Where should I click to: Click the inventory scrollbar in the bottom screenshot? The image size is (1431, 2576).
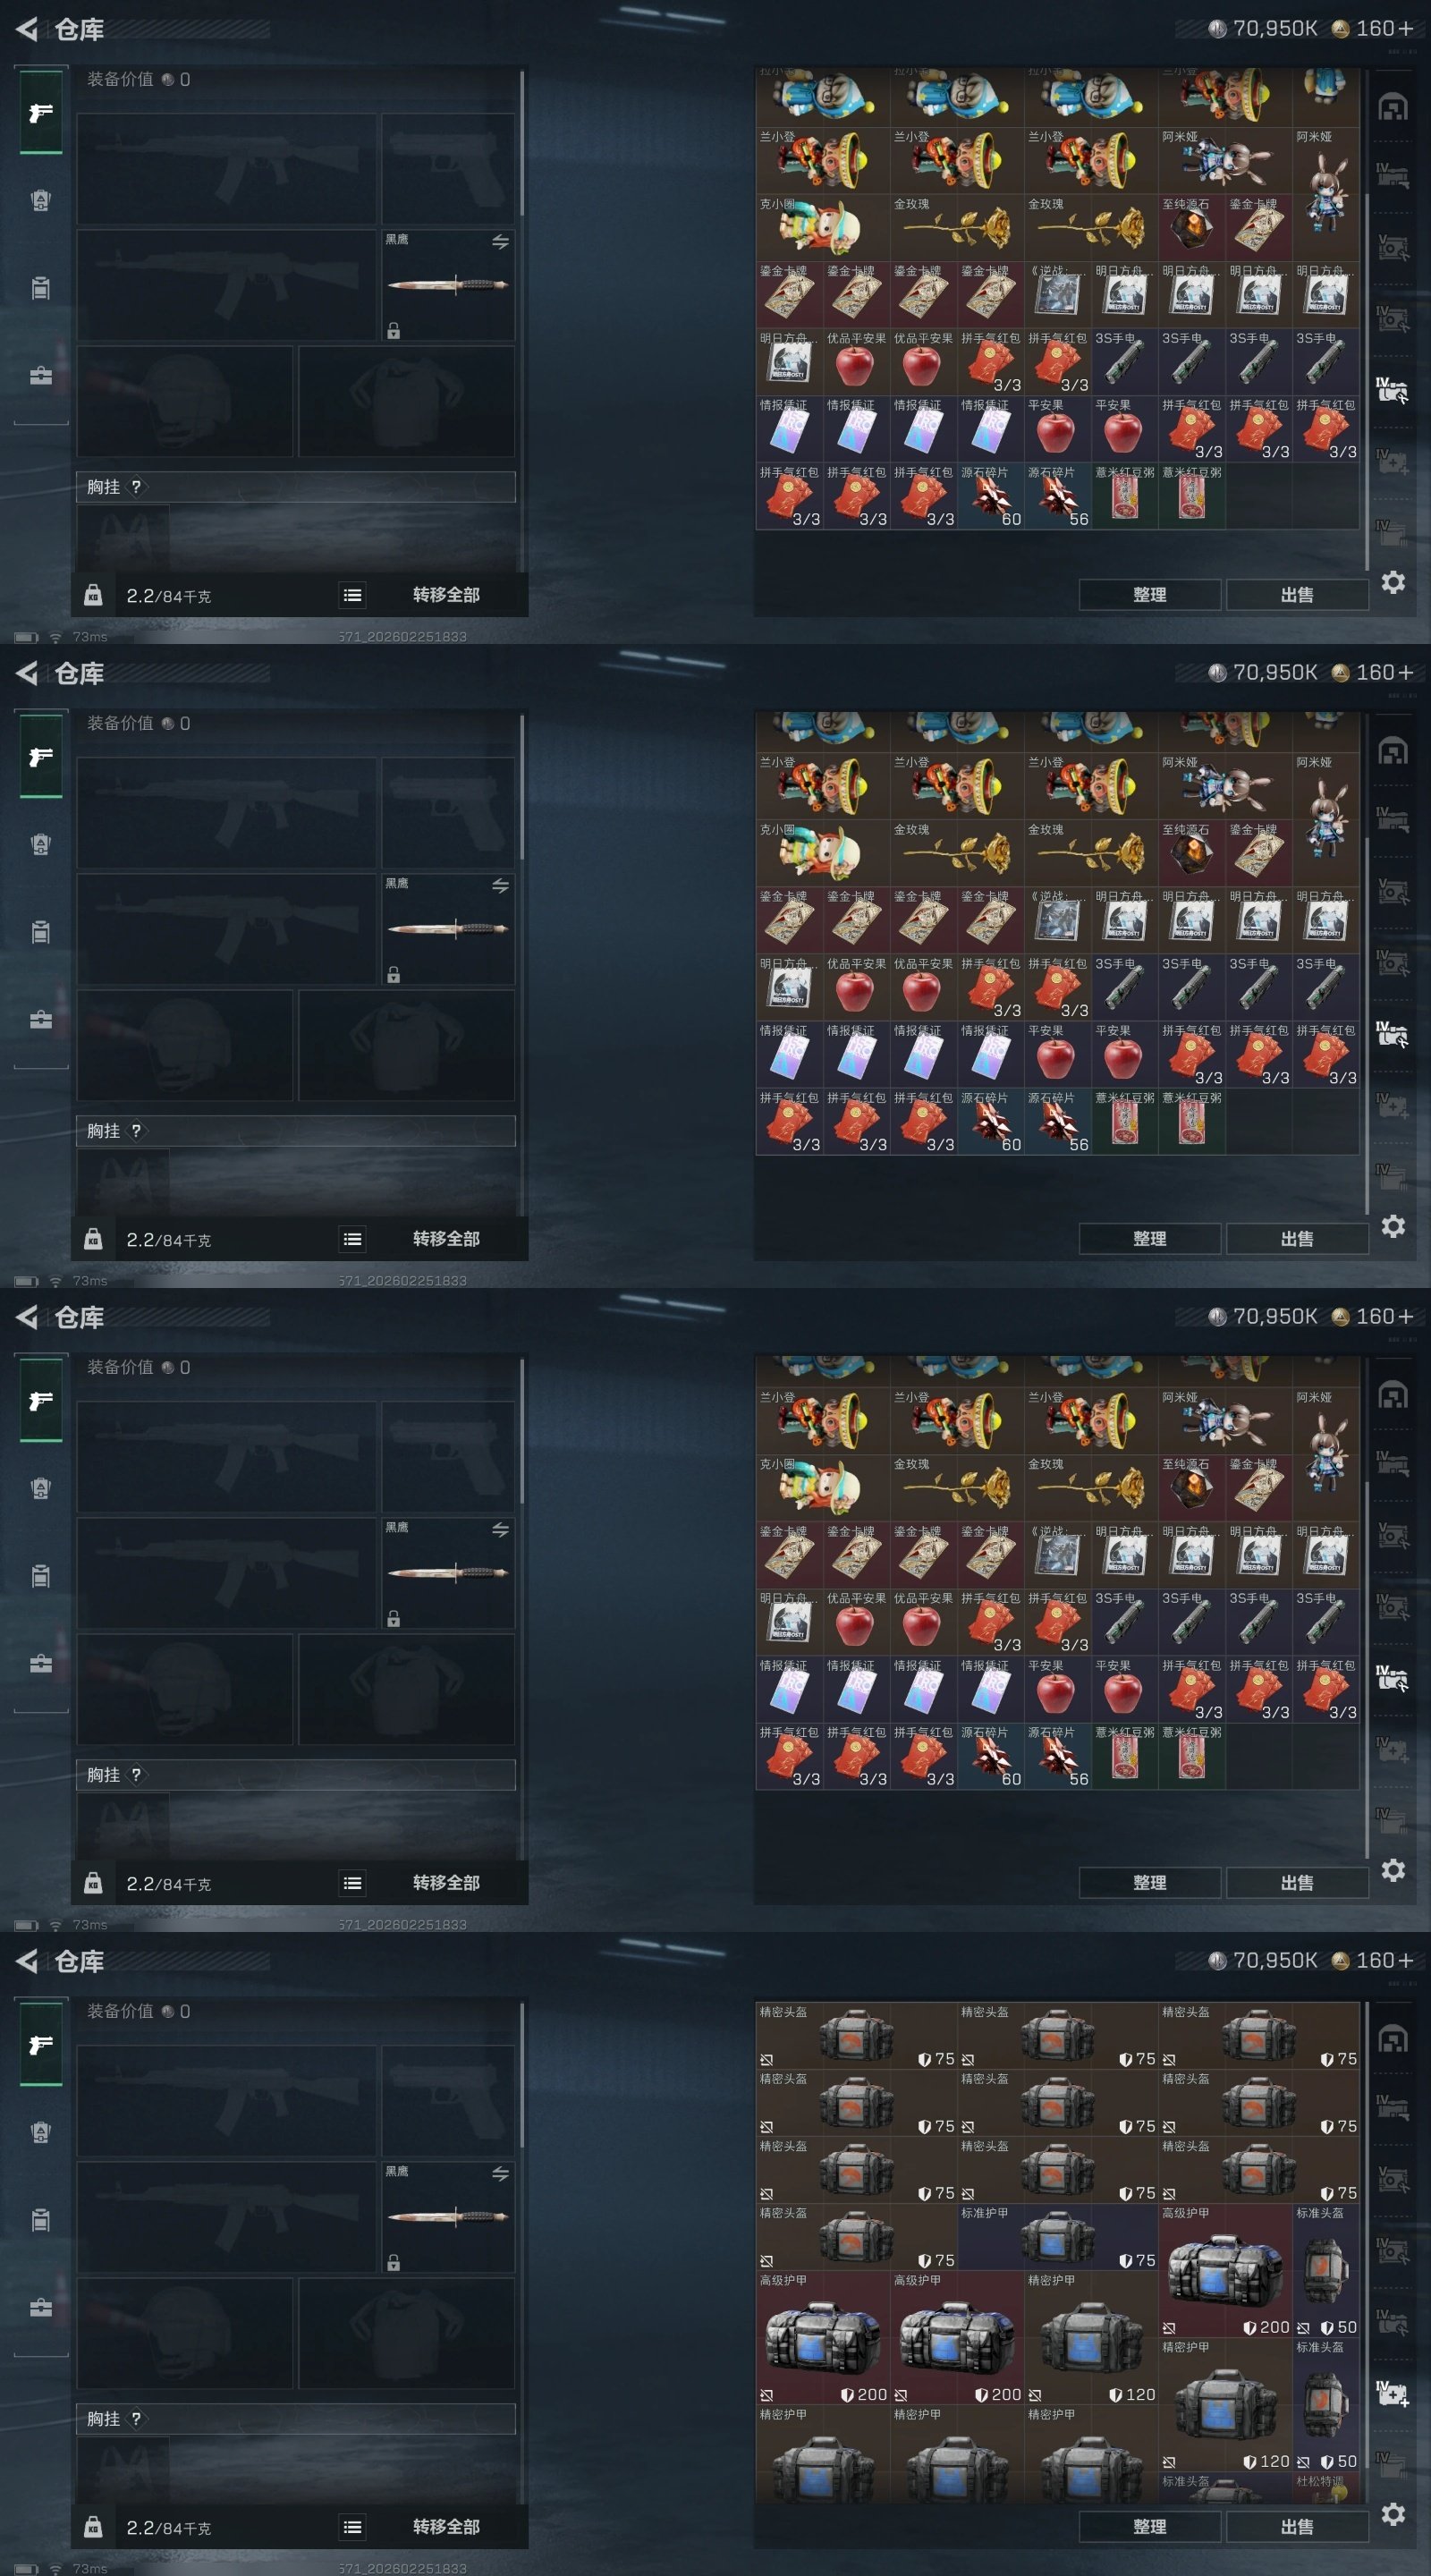[1366, 2250]
